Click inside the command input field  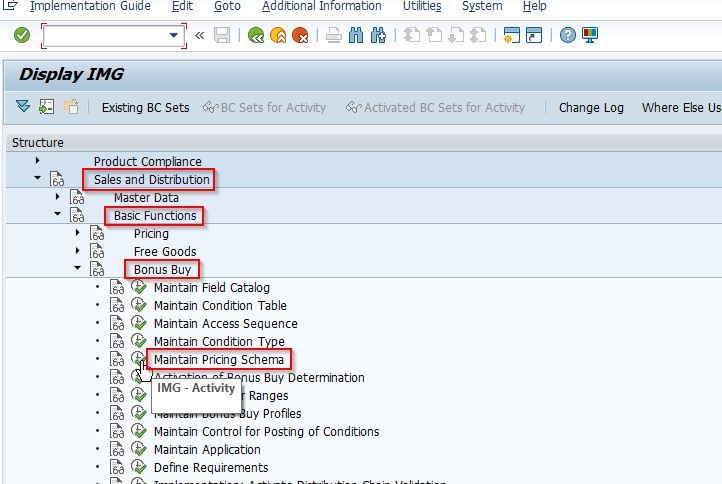[106, 35]
